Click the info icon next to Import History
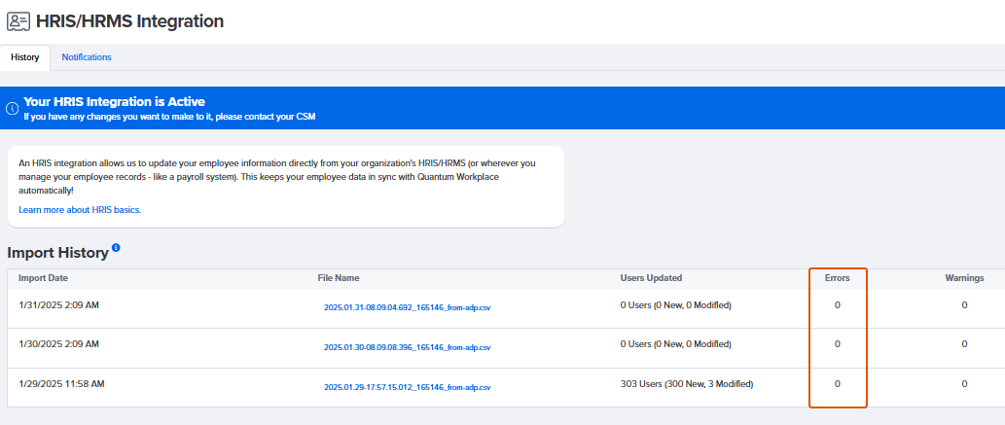The image size is (1005, 425). (116, 247)
